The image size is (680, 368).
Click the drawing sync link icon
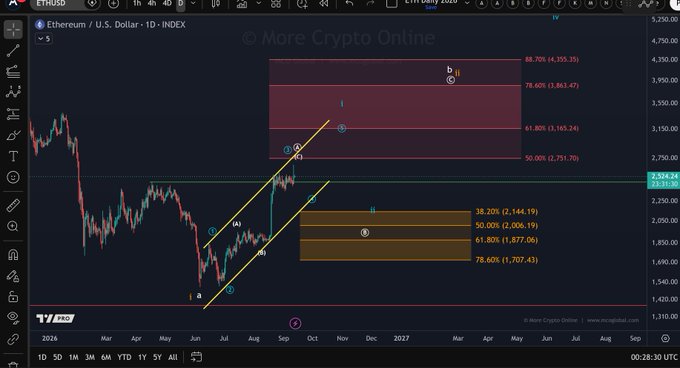[x=13, y=339]
